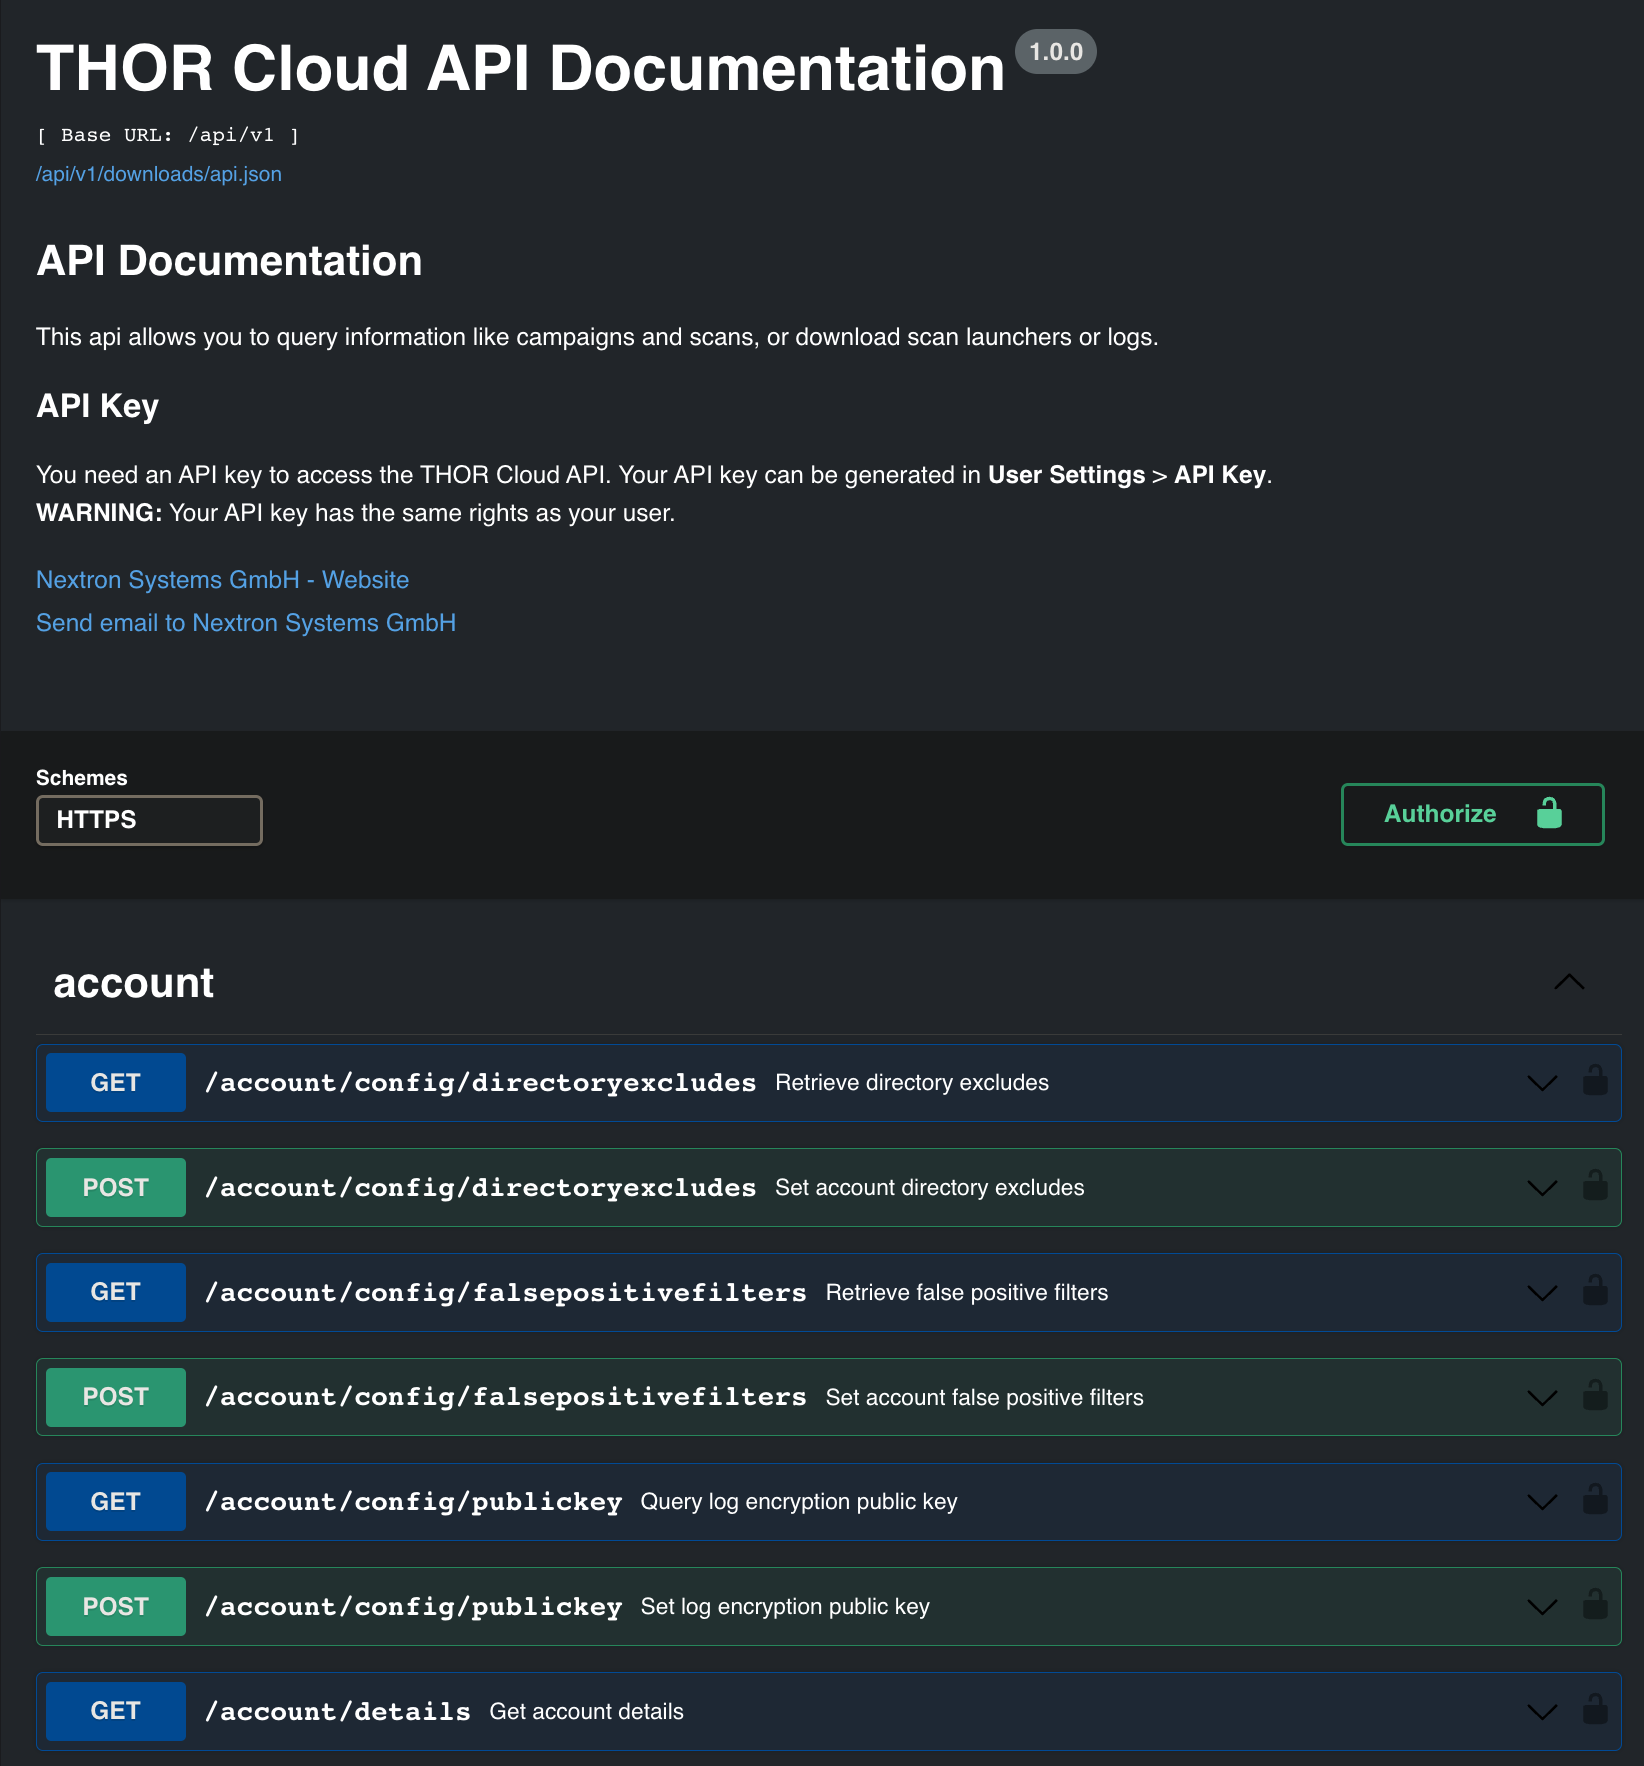Screen dimensions: 1644x1766
Task: Click the 1.0.0 version badge
Action: click(1056, 52)
